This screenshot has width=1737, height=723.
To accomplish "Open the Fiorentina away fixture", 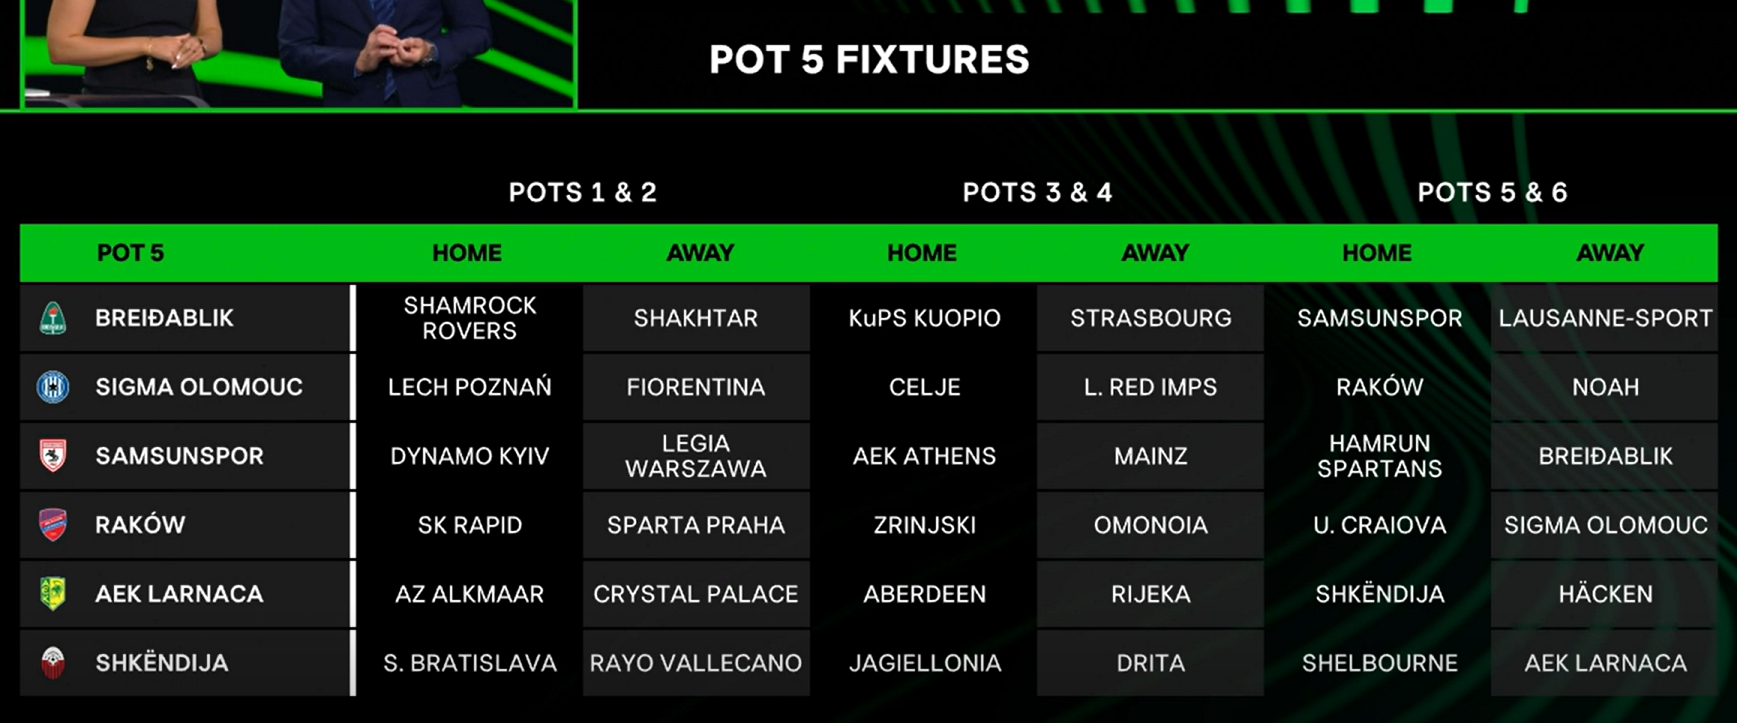I will click(x=696, y=387).
